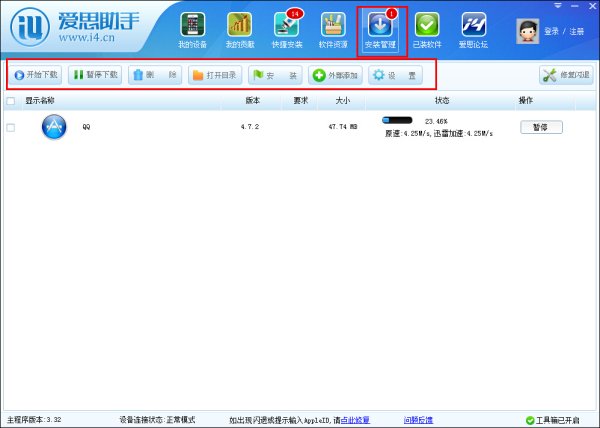Click 打开目录 open folder button

click(x=215, y=75)
